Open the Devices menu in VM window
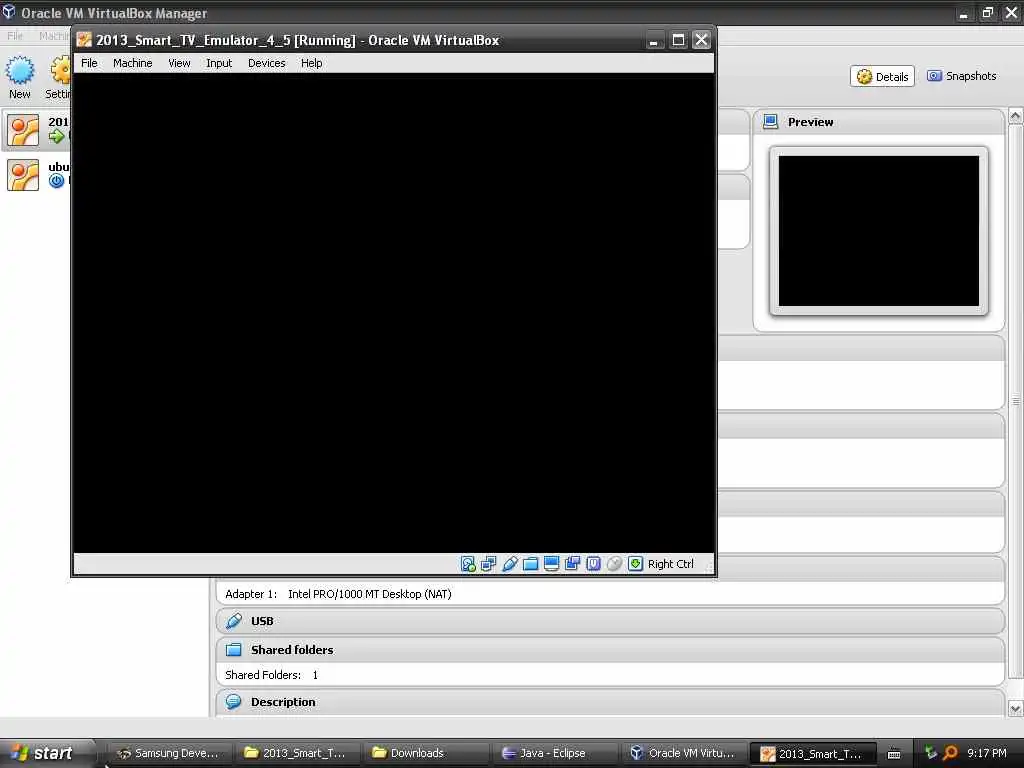The height and width of the screenshot is (768, 1024). 266,63
